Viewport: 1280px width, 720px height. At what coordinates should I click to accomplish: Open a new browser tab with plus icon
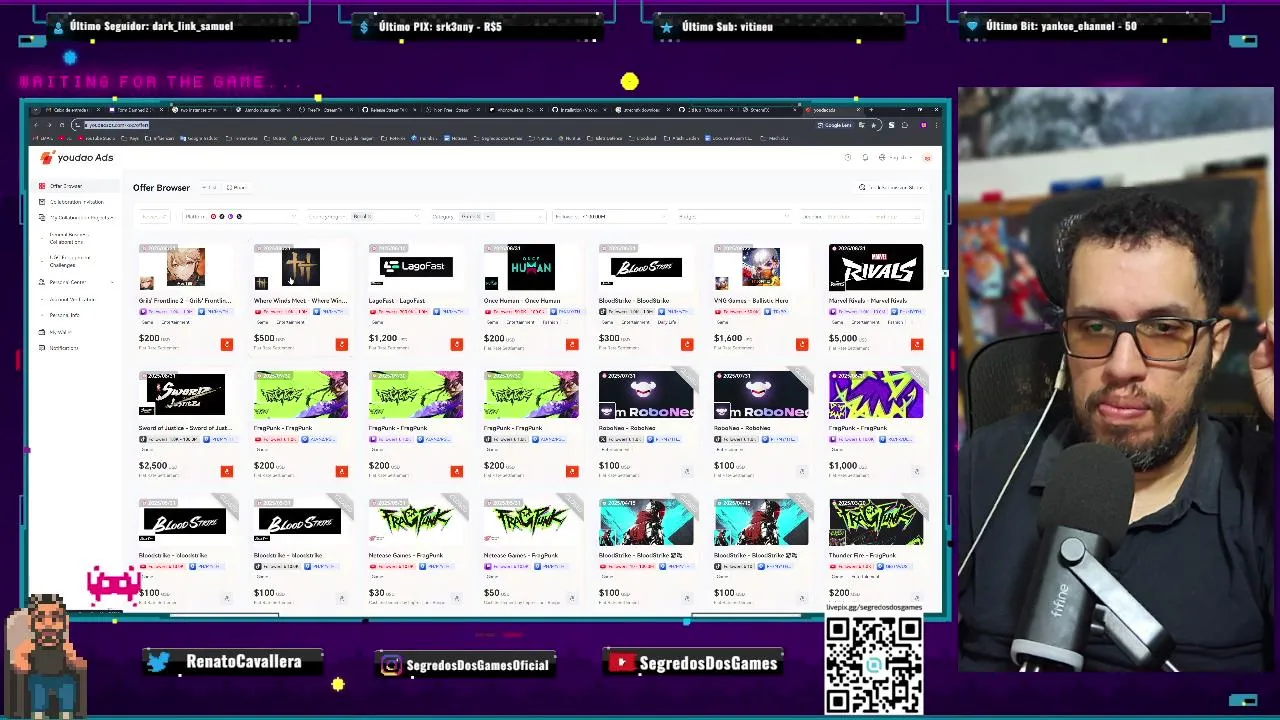click(871, 109)
